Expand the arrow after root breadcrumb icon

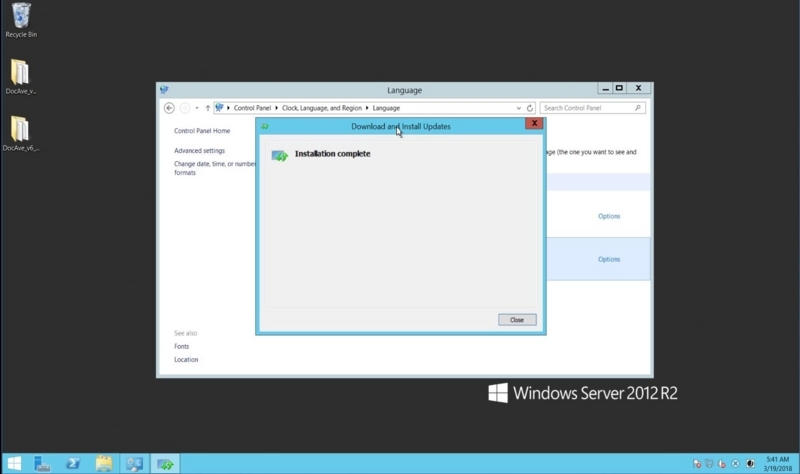(x=228, y=108)
